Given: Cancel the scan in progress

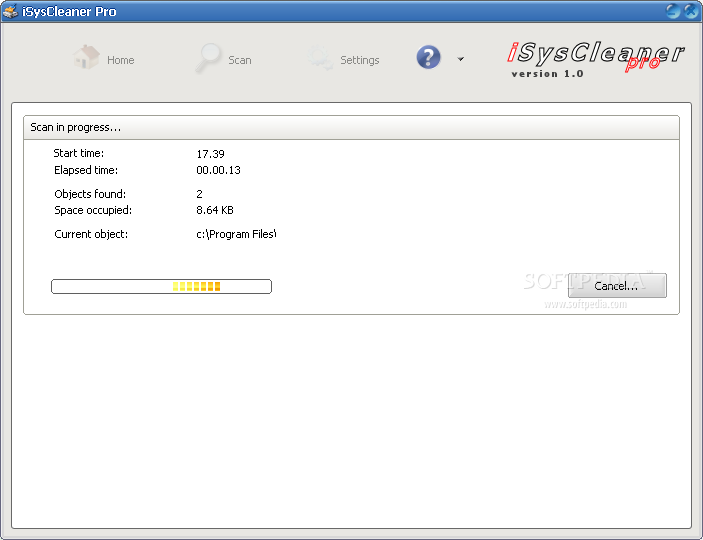Looking at the screenshot, I should pyautogui.click(x=617, y=286).
